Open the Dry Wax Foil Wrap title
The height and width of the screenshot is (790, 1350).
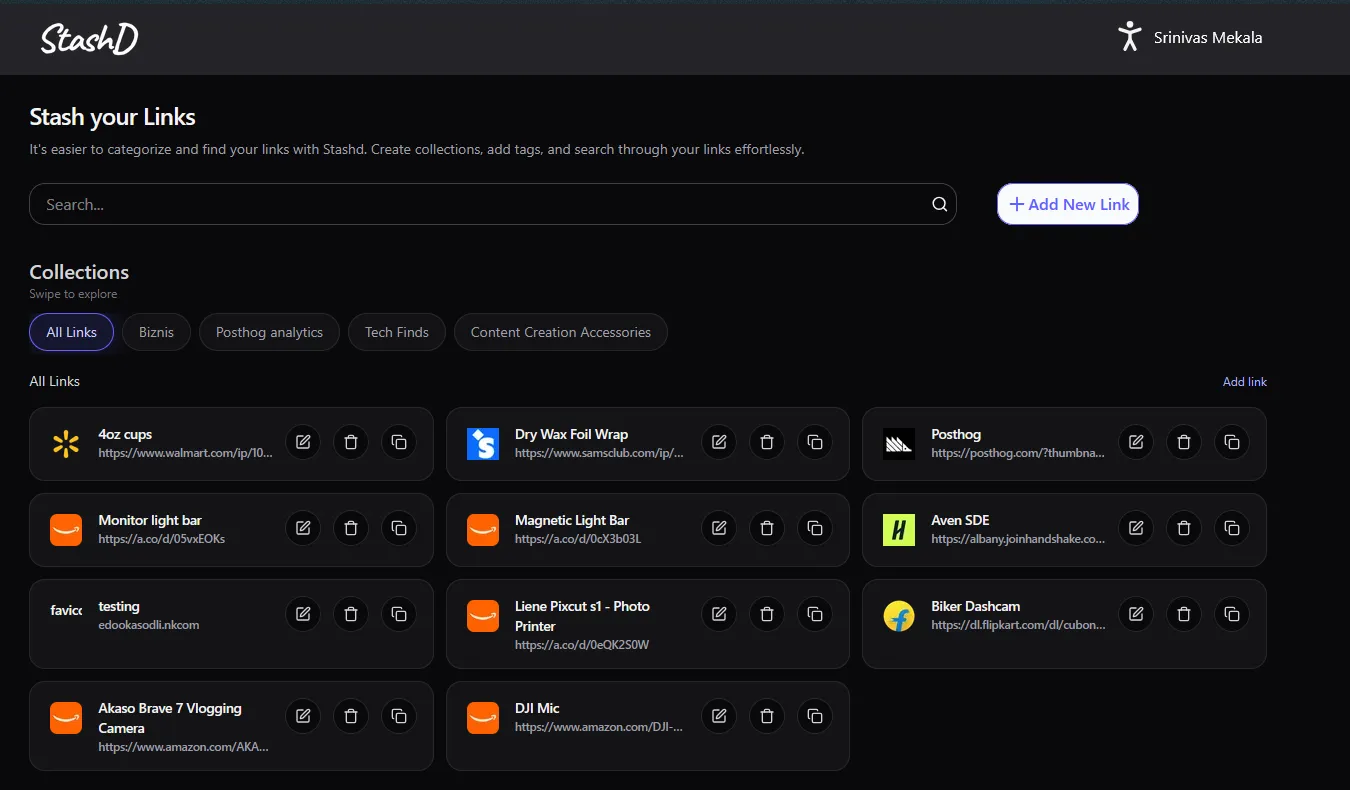572,434
